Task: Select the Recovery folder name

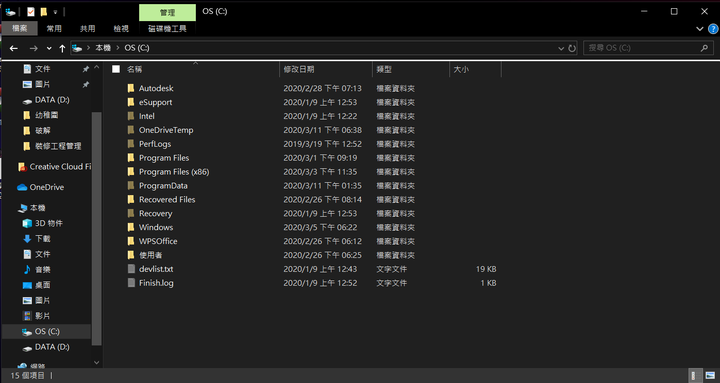Action: pyautogui.click(x=156, y=214)
